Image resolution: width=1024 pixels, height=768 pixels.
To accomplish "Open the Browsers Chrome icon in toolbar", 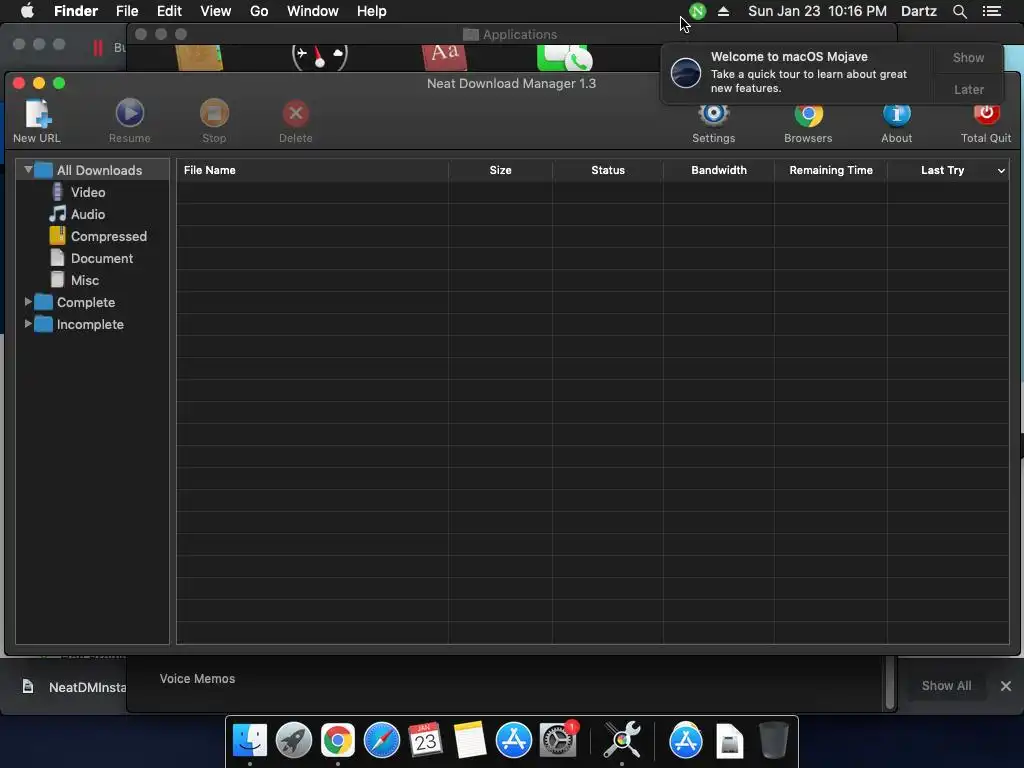I will [x=808, y=115].
